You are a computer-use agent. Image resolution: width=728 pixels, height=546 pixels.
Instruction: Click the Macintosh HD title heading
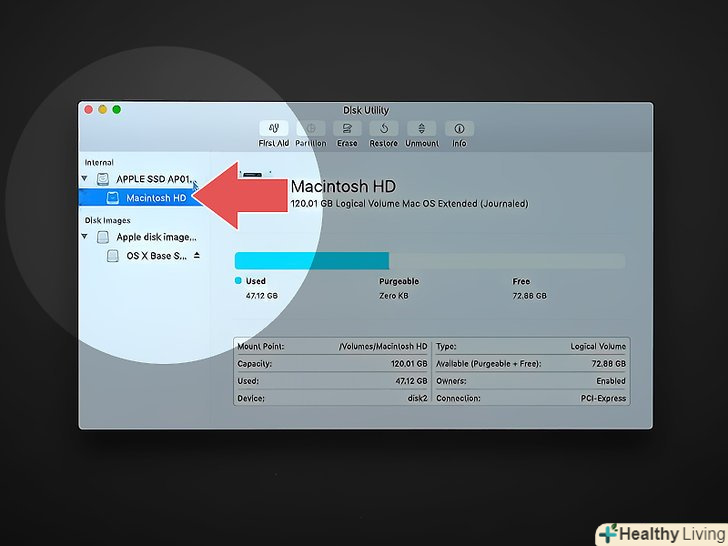[x=343, y=187]
